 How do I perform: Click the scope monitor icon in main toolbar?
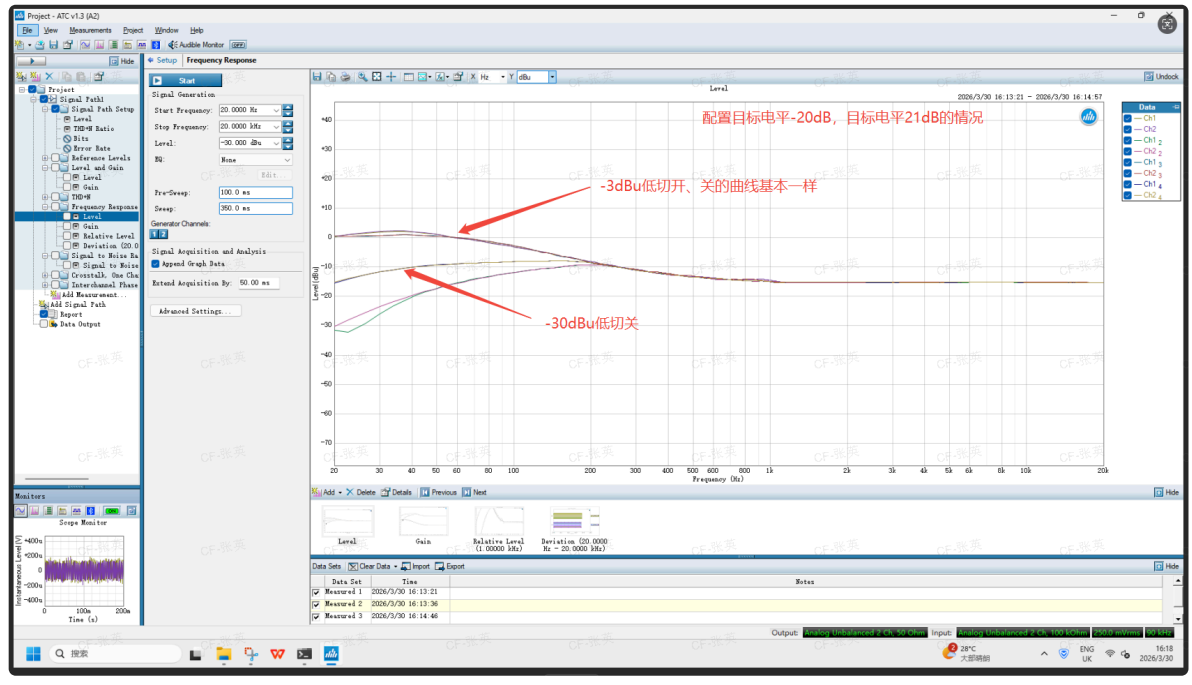pyautogui.click(x=85, y=45)
